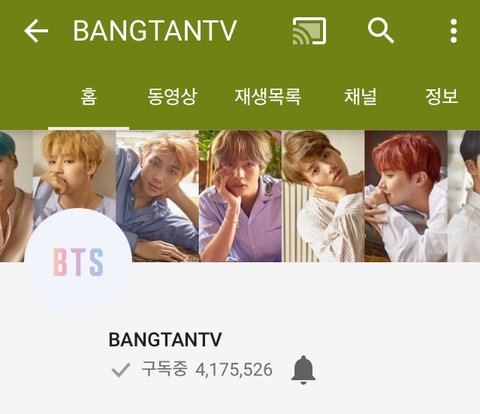Open the search magnifier icon

[x=381, y=31]
